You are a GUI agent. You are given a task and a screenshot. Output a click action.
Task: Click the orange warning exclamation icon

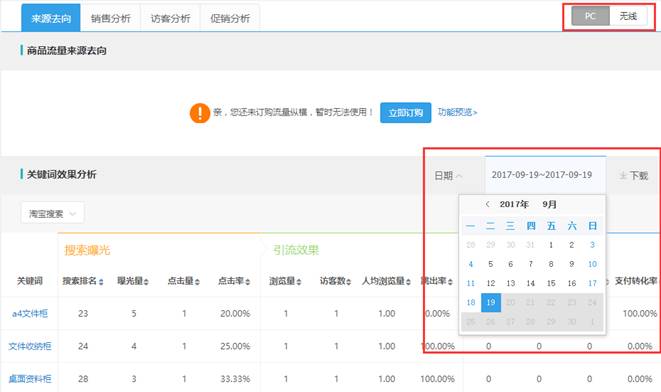point(200,113)
